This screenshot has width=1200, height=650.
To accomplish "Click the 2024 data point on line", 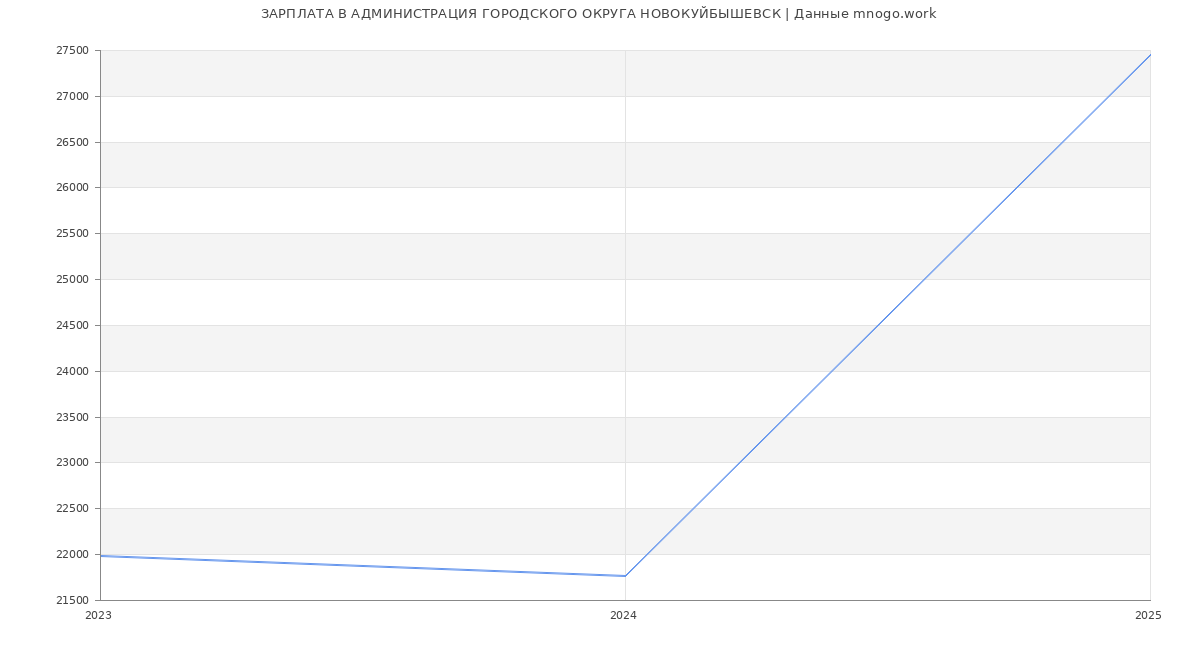I will tap(625, 576).
